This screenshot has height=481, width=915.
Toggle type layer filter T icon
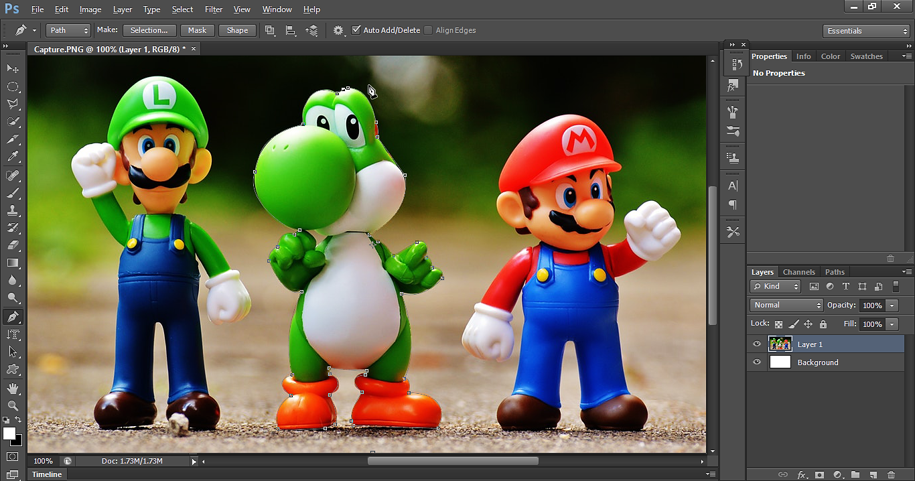846,287
